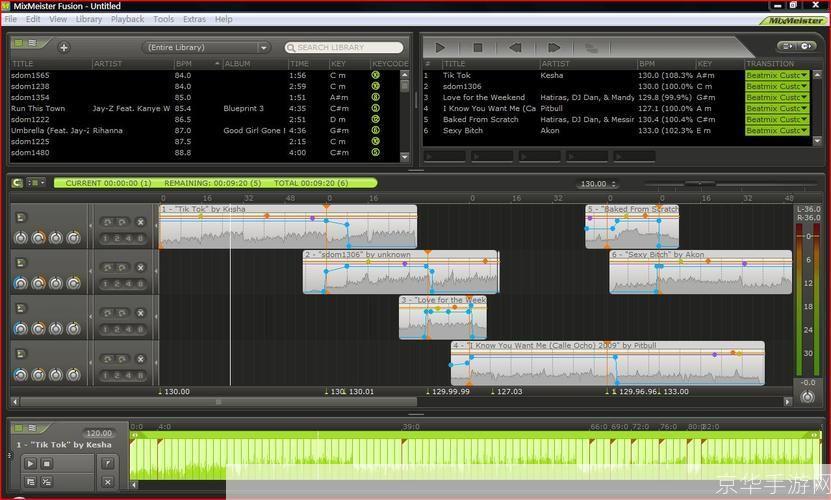
Task: Stop the Tik Tok clip in bottom panel
Action: (47, 464)
